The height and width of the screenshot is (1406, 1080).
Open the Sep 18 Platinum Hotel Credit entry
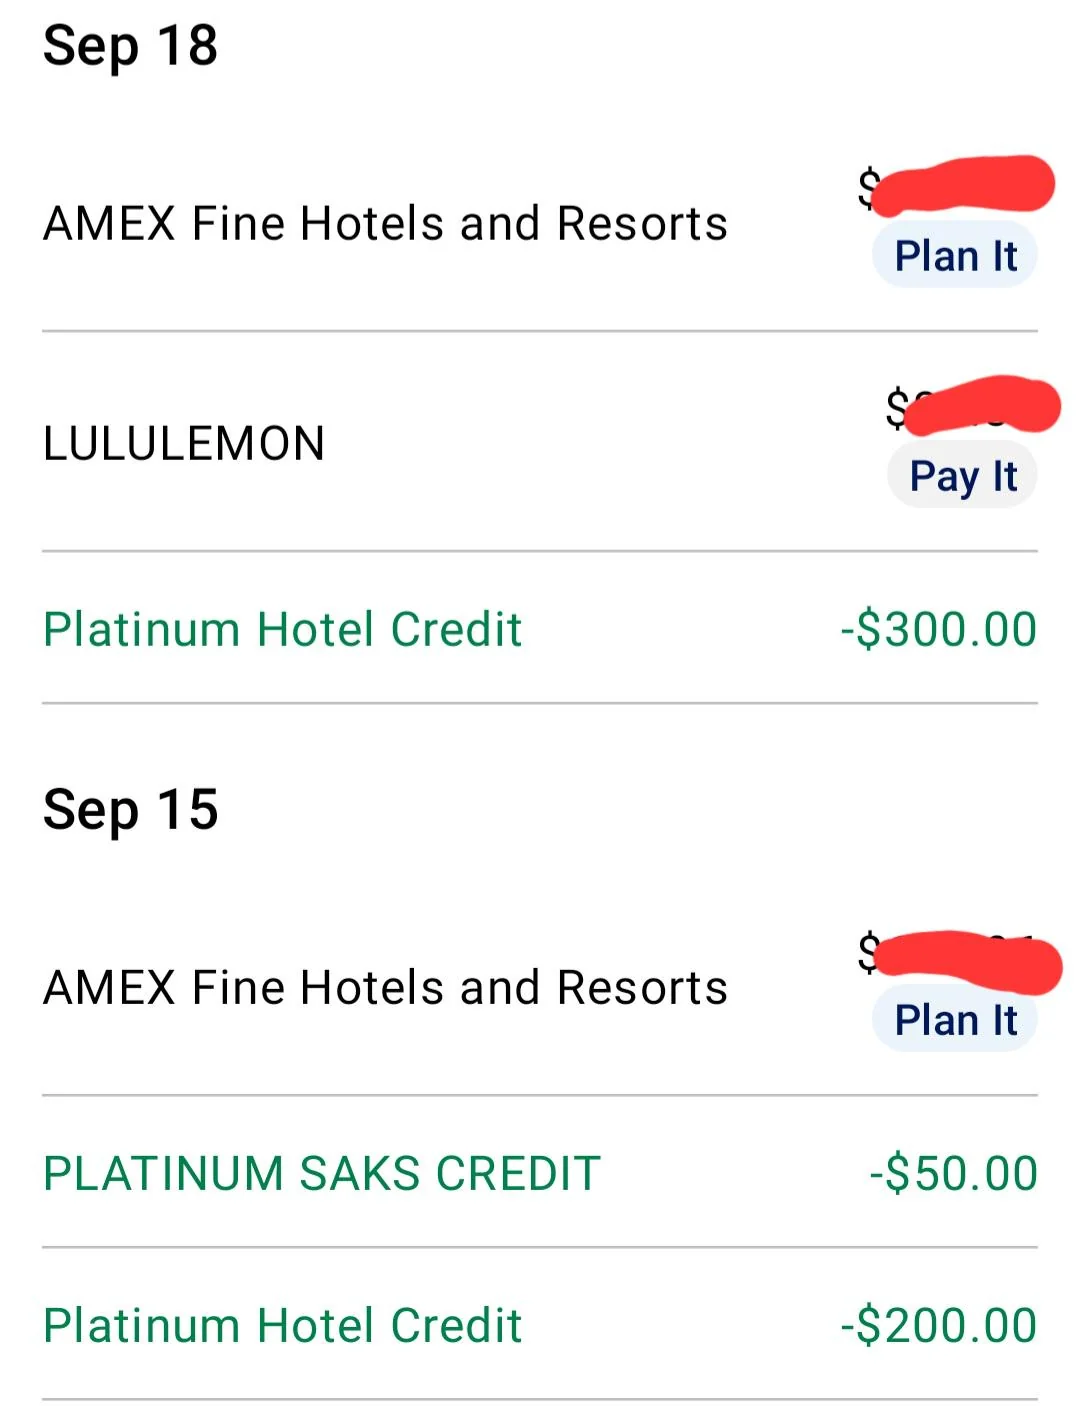pyautogui.click(x=282, y=629)
